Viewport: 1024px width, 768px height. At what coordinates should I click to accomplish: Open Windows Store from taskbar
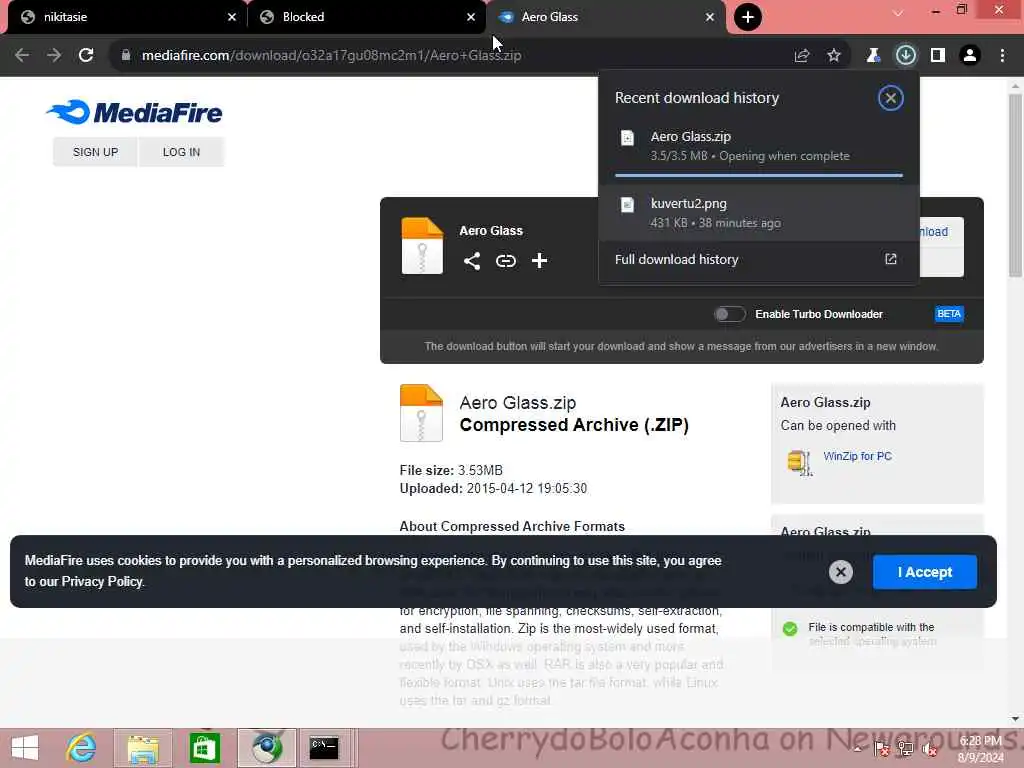pyautogui.click(x=204, y=748)
